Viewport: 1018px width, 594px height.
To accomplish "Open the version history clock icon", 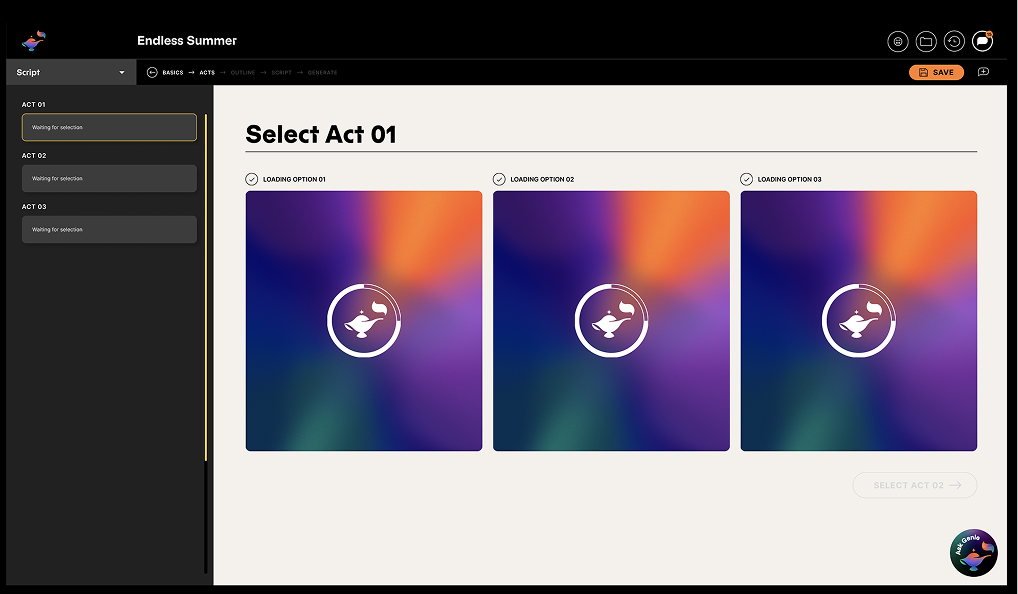I will [x=954, y=41].
